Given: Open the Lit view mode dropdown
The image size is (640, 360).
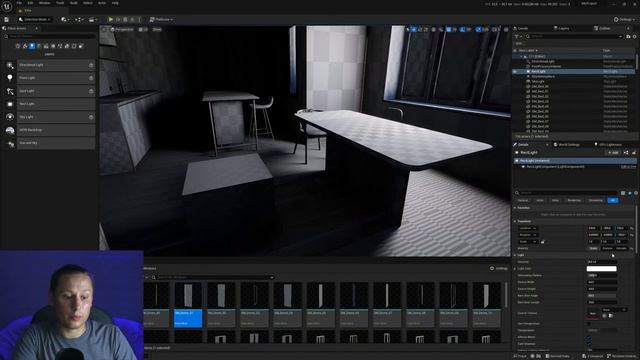Looking at the screenshot, I should point(143,29).
